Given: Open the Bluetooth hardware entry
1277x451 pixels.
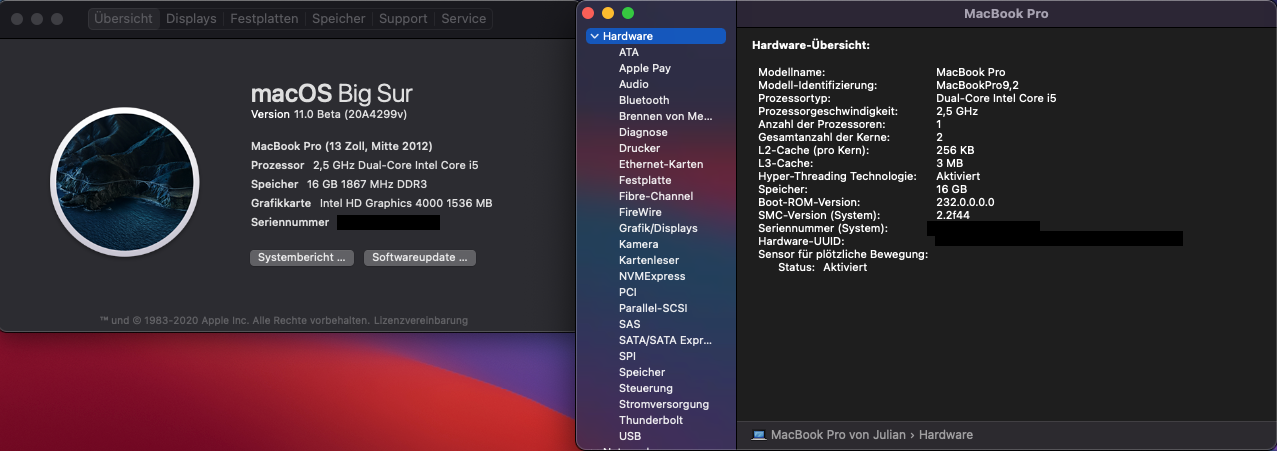Looking at the screenshot, I should pos(644,100).
